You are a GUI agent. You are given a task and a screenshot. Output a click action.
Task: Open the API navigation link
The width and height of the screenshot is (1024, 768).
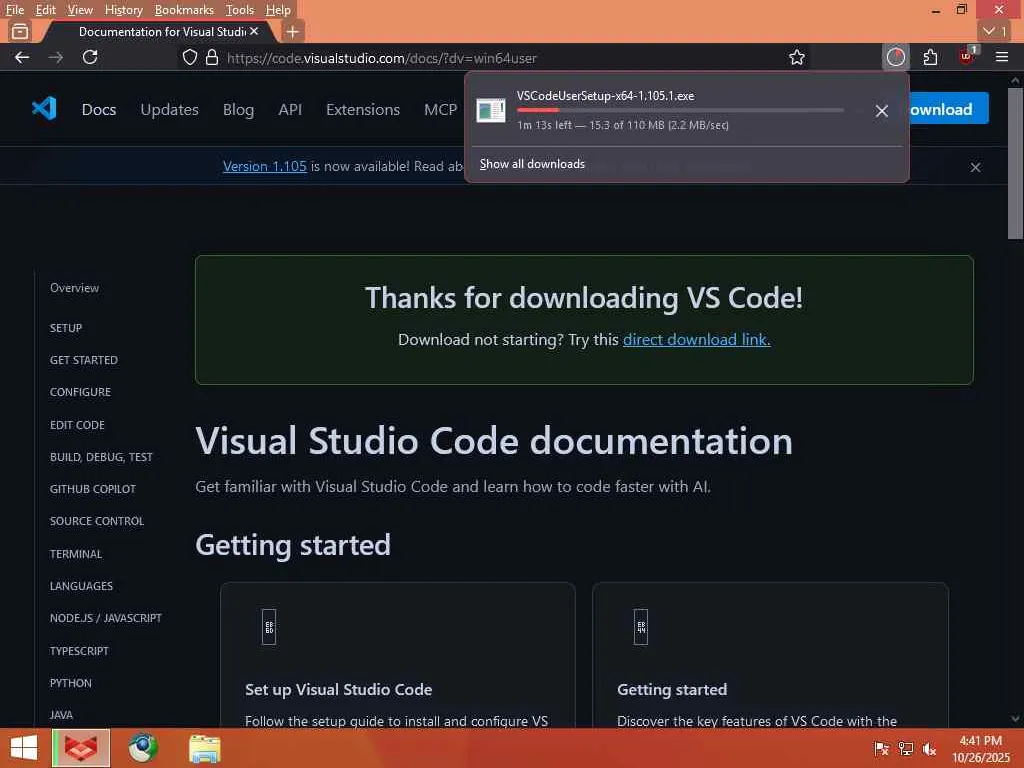tap(290, 109)
